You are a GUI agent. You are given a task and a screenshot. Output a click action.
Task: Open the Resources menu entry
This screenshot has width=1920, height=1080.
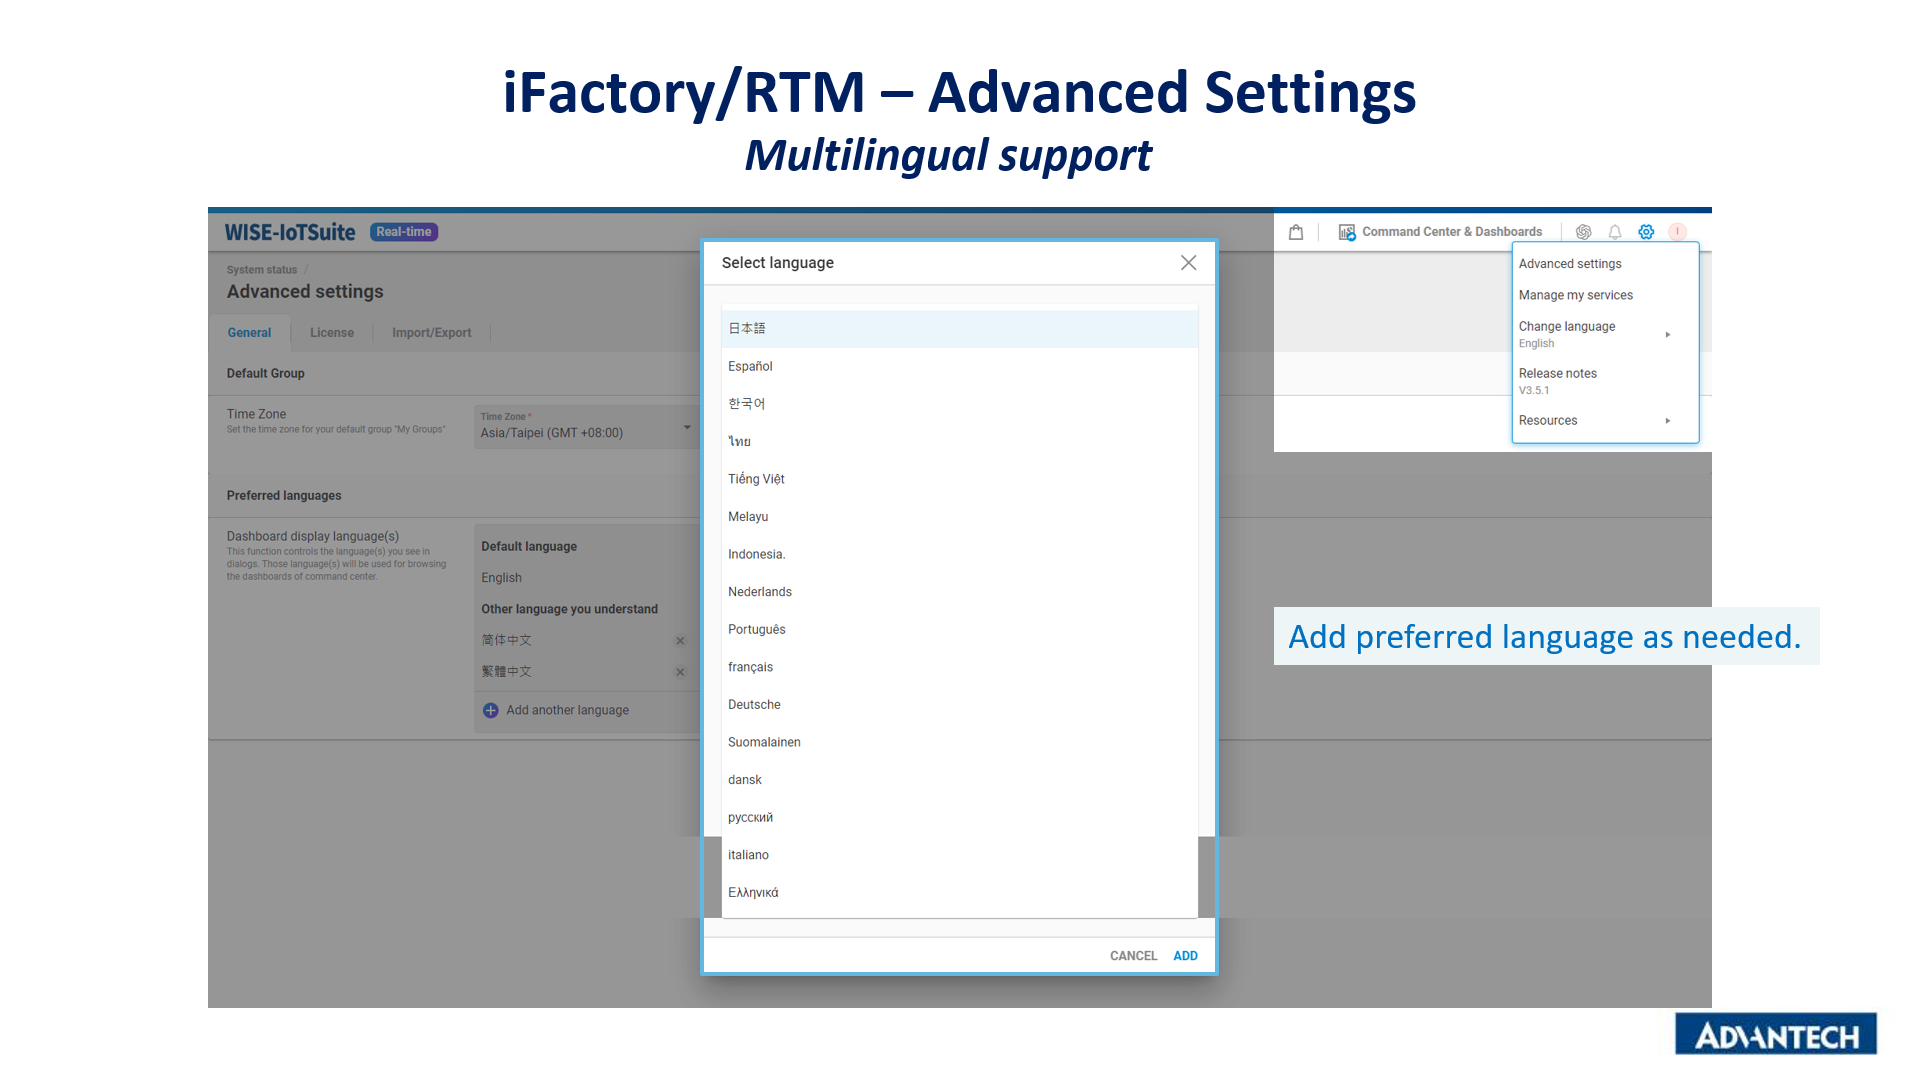(x=1605, y=421)
